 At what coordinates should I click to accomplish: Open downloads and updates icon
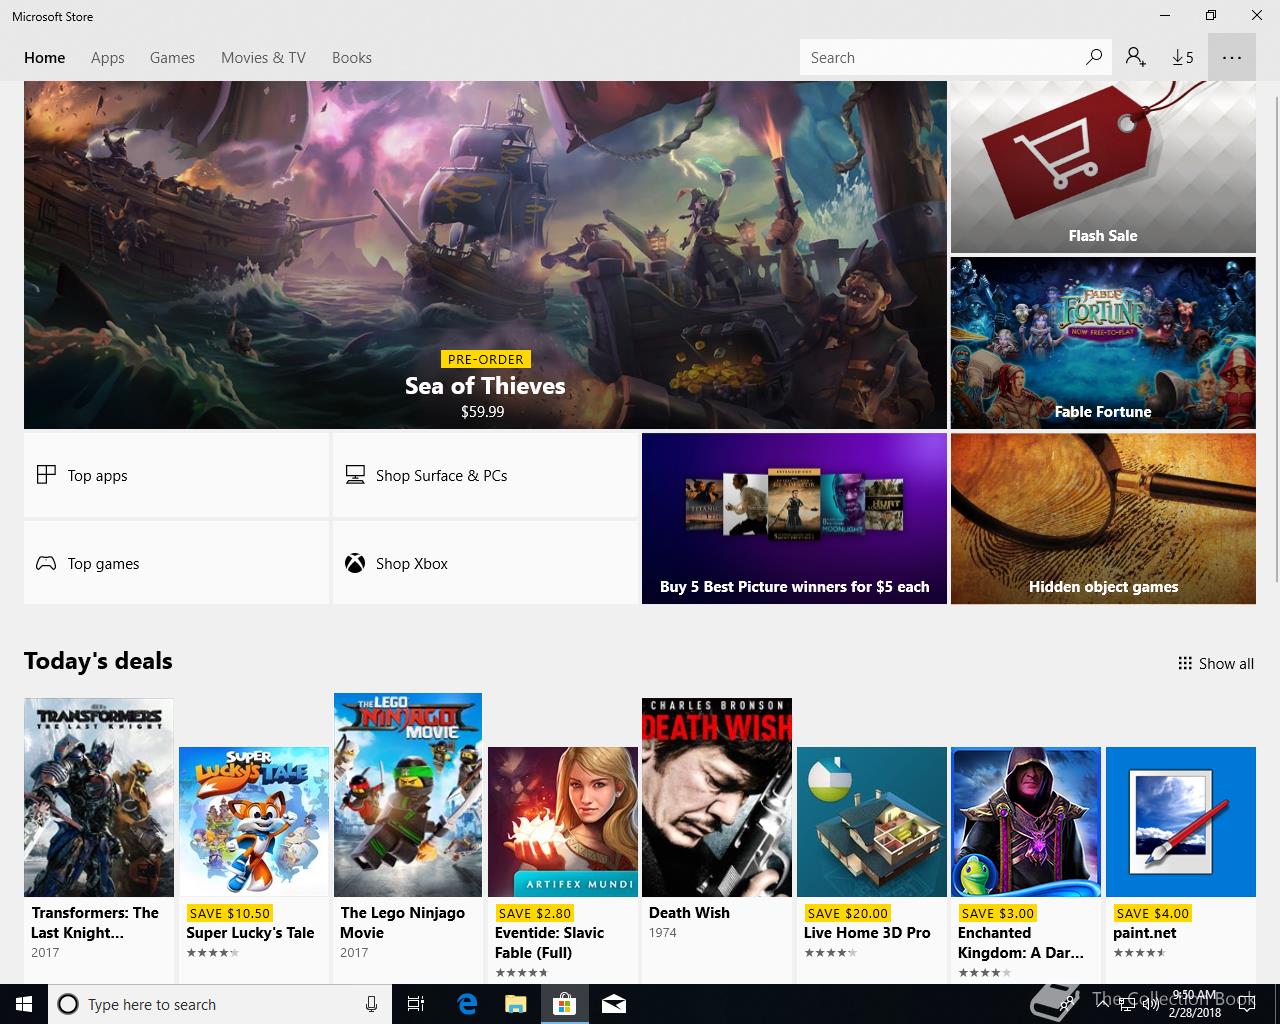coord(1183,57)
